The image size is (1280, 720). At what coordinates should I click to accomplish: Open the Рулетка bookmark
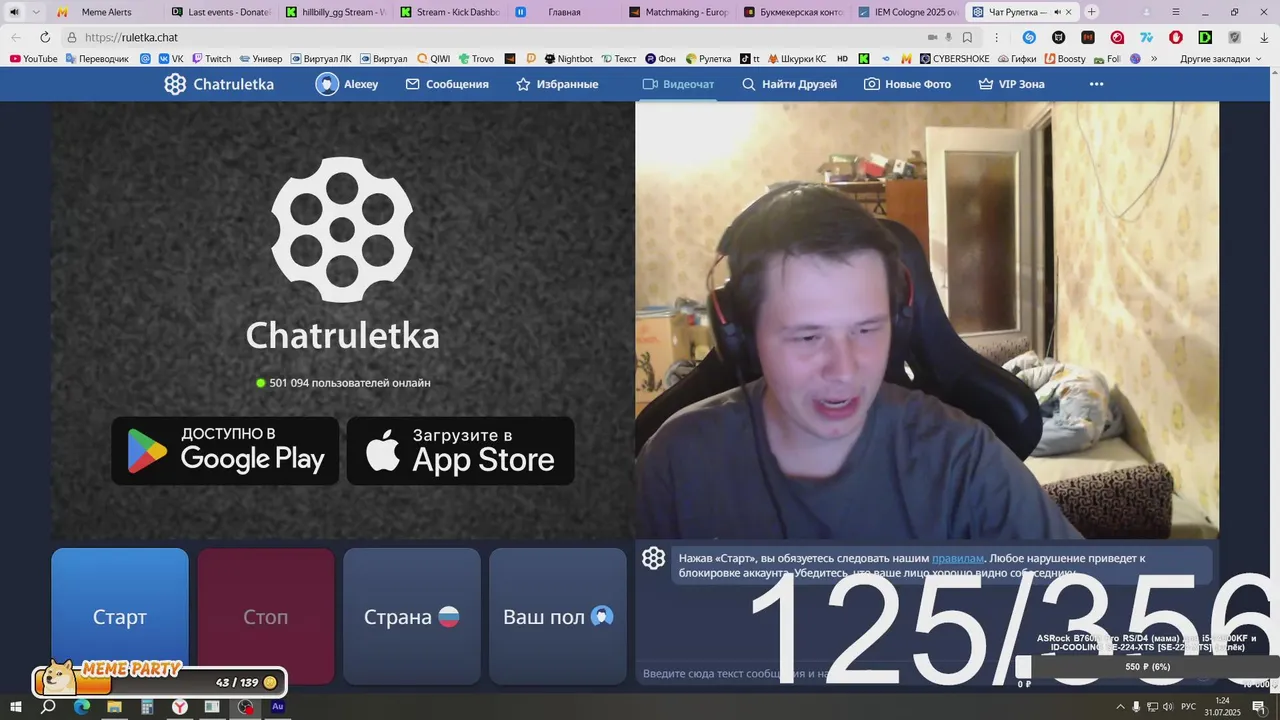(708, 59)
